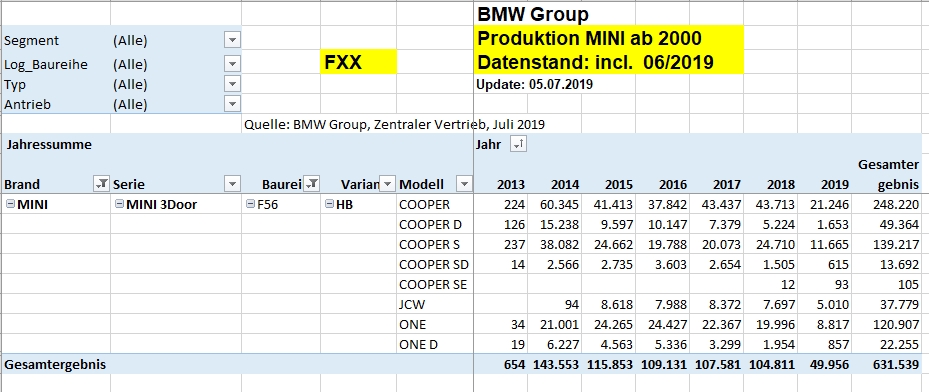Select the COOPER SE model row label
929x392 pixels.
point(433,284)
